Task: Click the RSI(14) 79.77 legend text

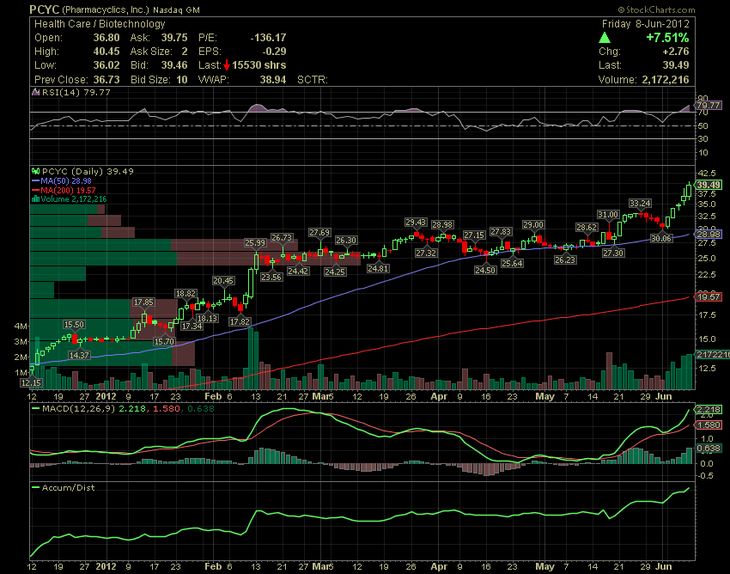Action: tap(76, 92)
